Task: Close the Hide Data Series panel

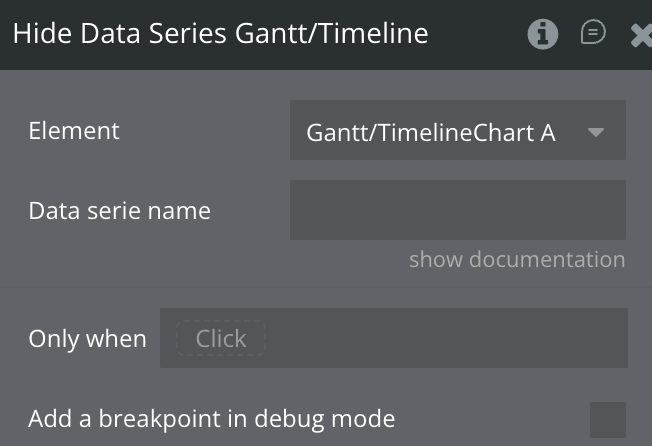Action: tap(642, 35)
